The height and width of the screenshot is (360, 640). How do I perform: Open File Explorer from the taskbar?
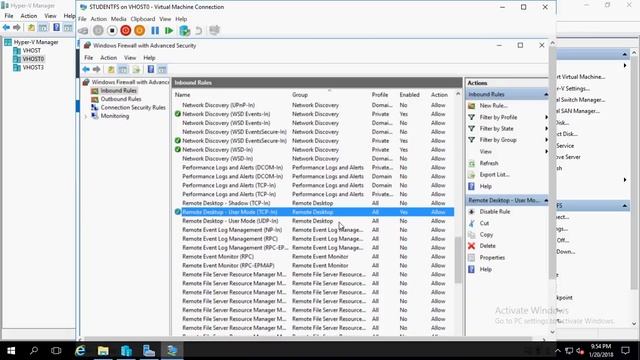click(103, 351)
